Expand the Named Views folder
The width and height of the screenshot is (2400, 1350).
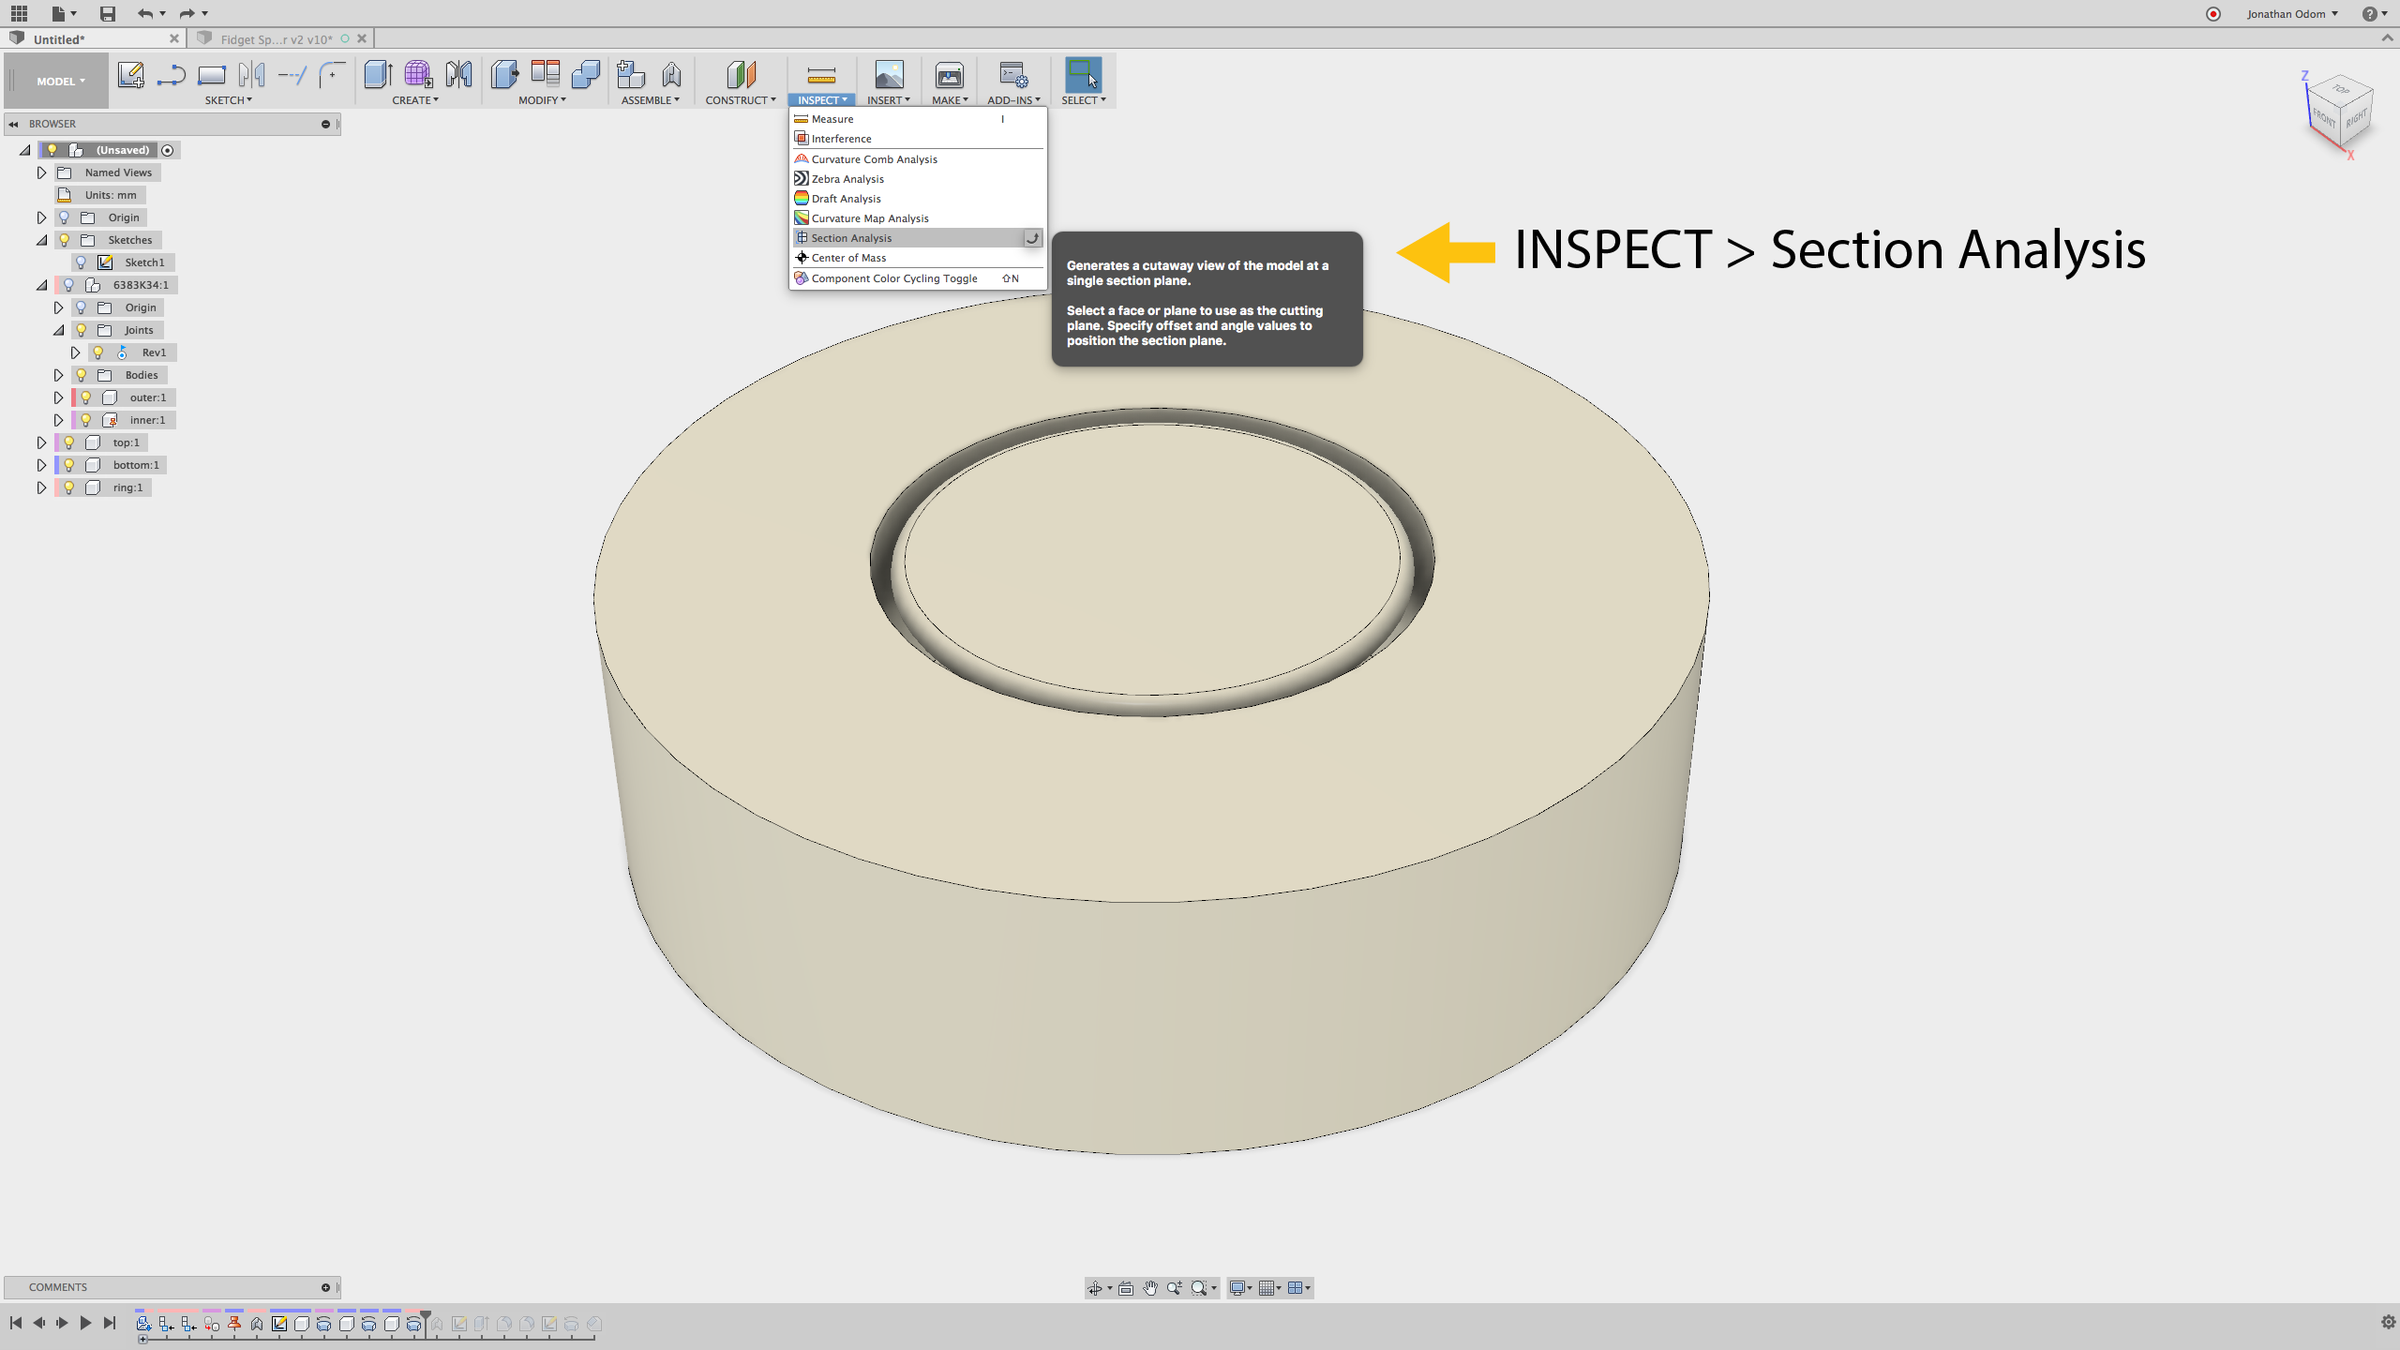coord(41,173)
